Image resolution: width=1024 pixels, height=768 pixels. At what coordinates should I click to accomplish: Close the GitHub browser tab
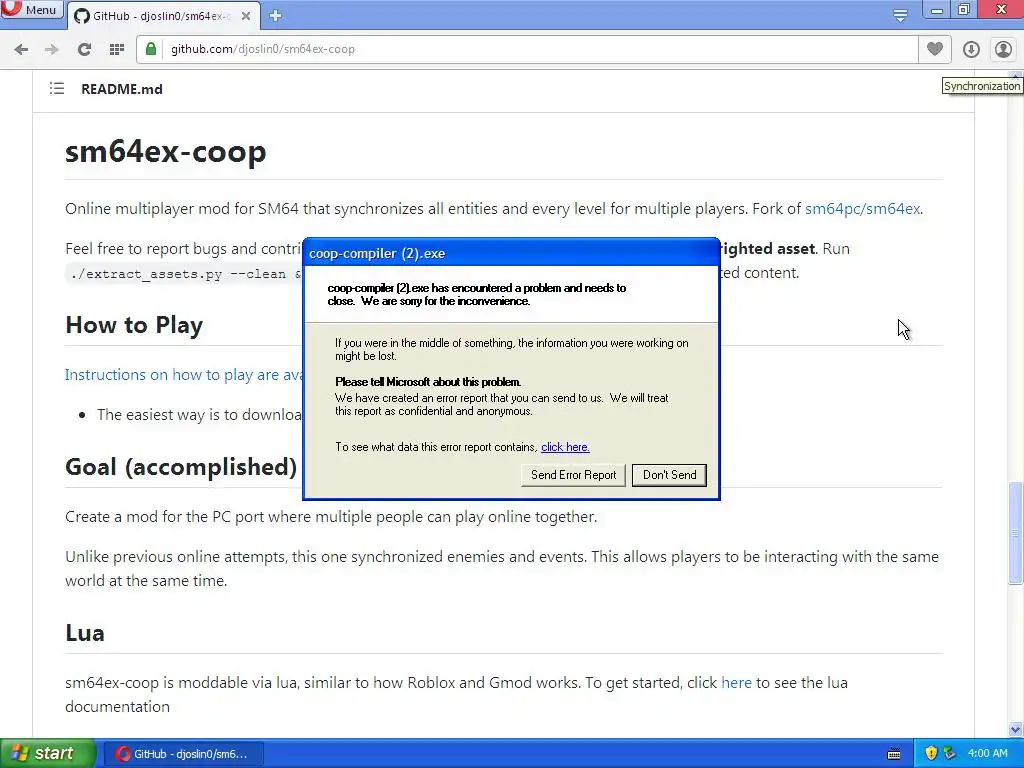[246, 16]
